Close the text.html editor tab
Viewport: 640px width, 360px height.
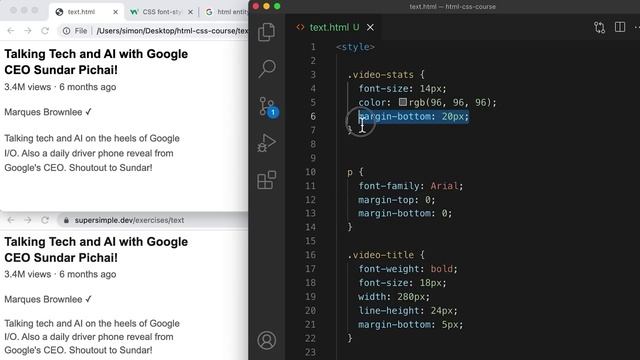tap(370, 27)
